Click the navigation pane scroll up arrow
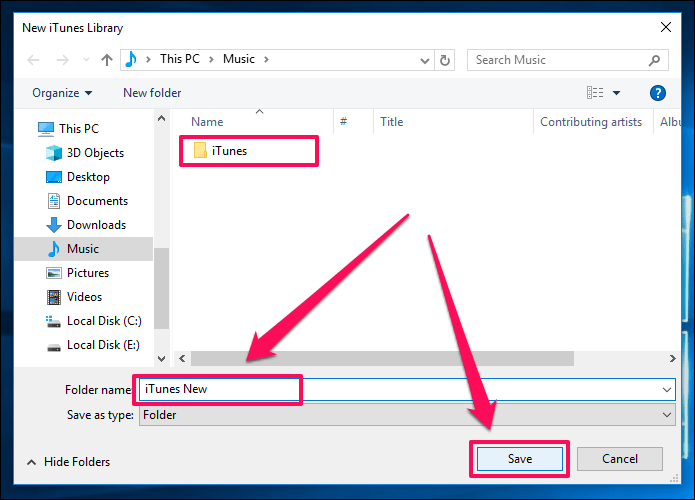The image size is (695, 500). pyautogui.click(x=162, y=118)
